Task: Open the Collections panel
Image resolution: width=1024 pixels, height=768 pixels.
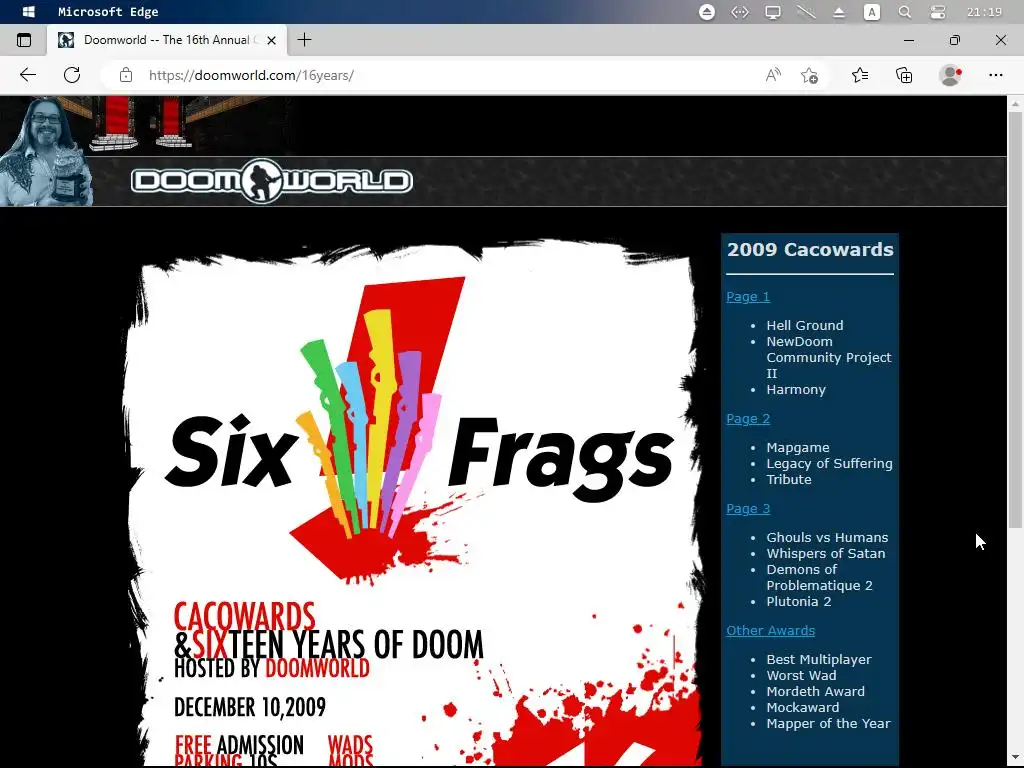Action: 904,75
